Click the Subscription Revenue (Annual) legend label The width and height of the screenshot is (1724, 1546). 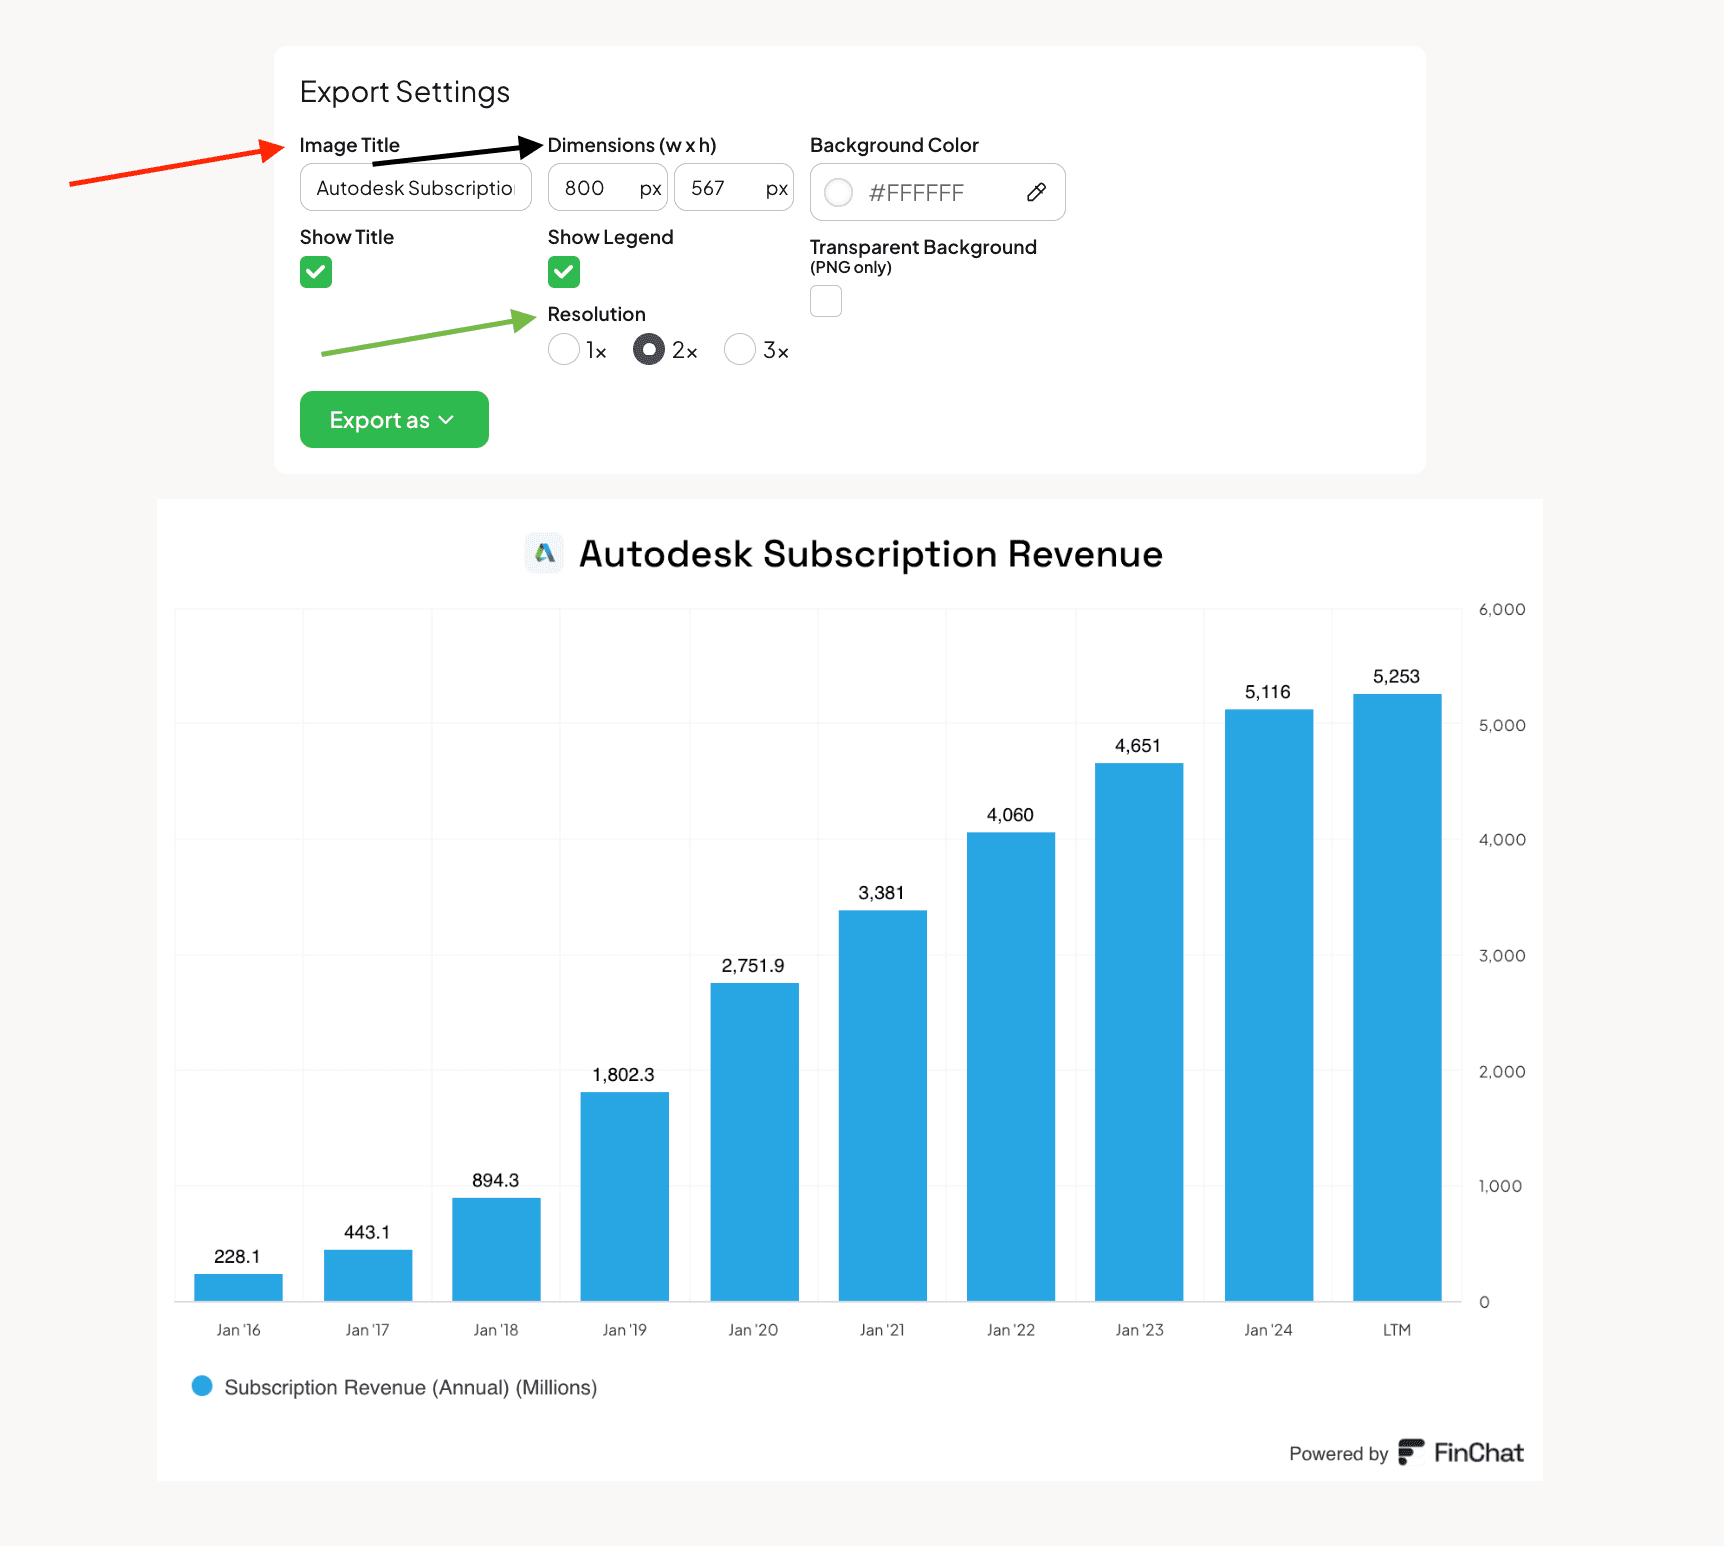(x=411, y=1387)
